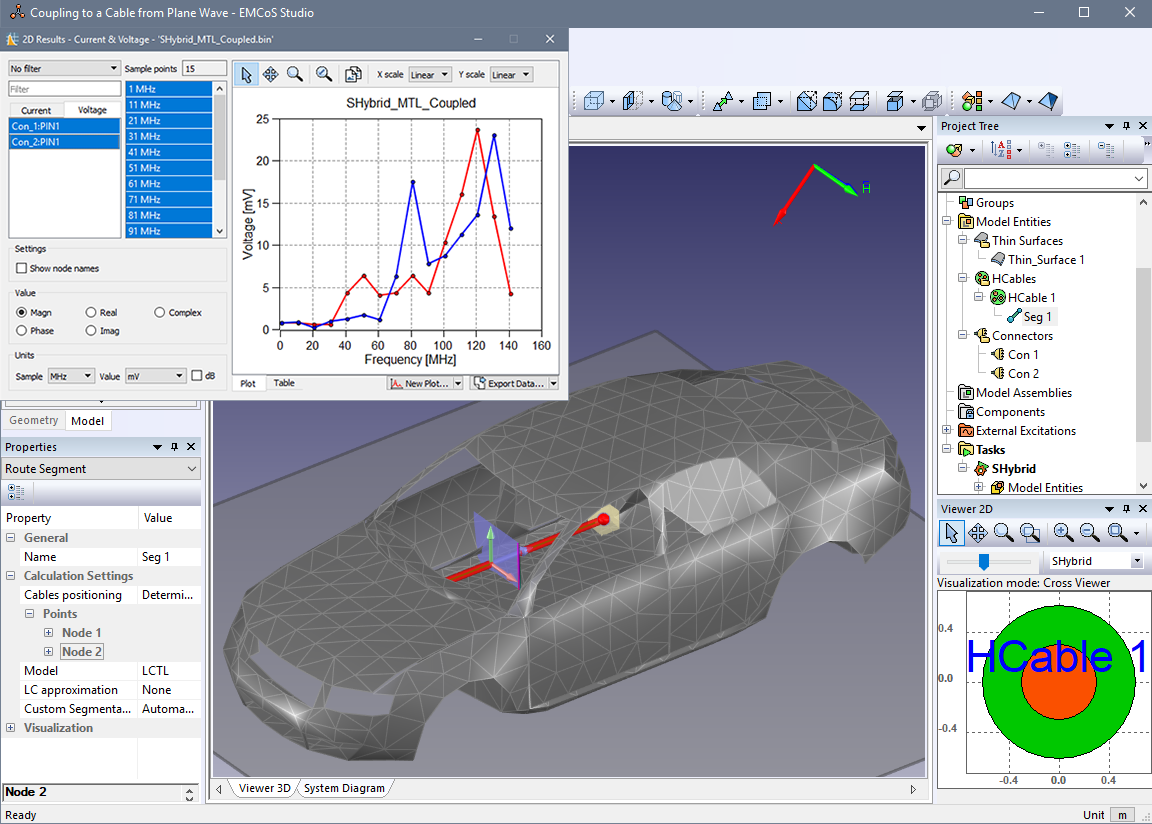Select the Phase radio button
Image resolution: width=1152 pixels, height=824 pixels.
click(x=21, y=331)
